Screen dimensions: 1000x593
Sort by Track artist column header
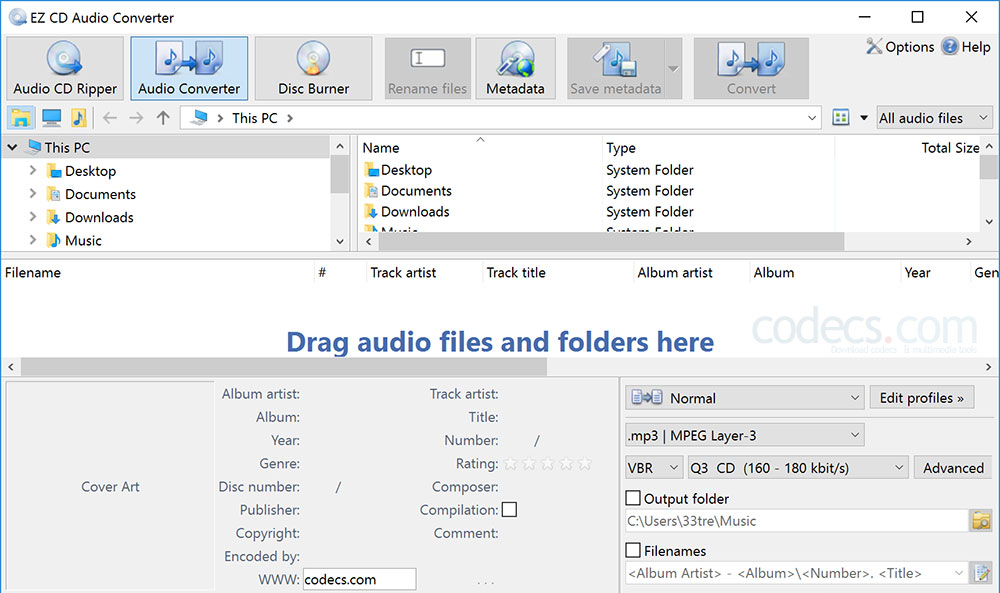pyautogui.click(x=425, y=272)
